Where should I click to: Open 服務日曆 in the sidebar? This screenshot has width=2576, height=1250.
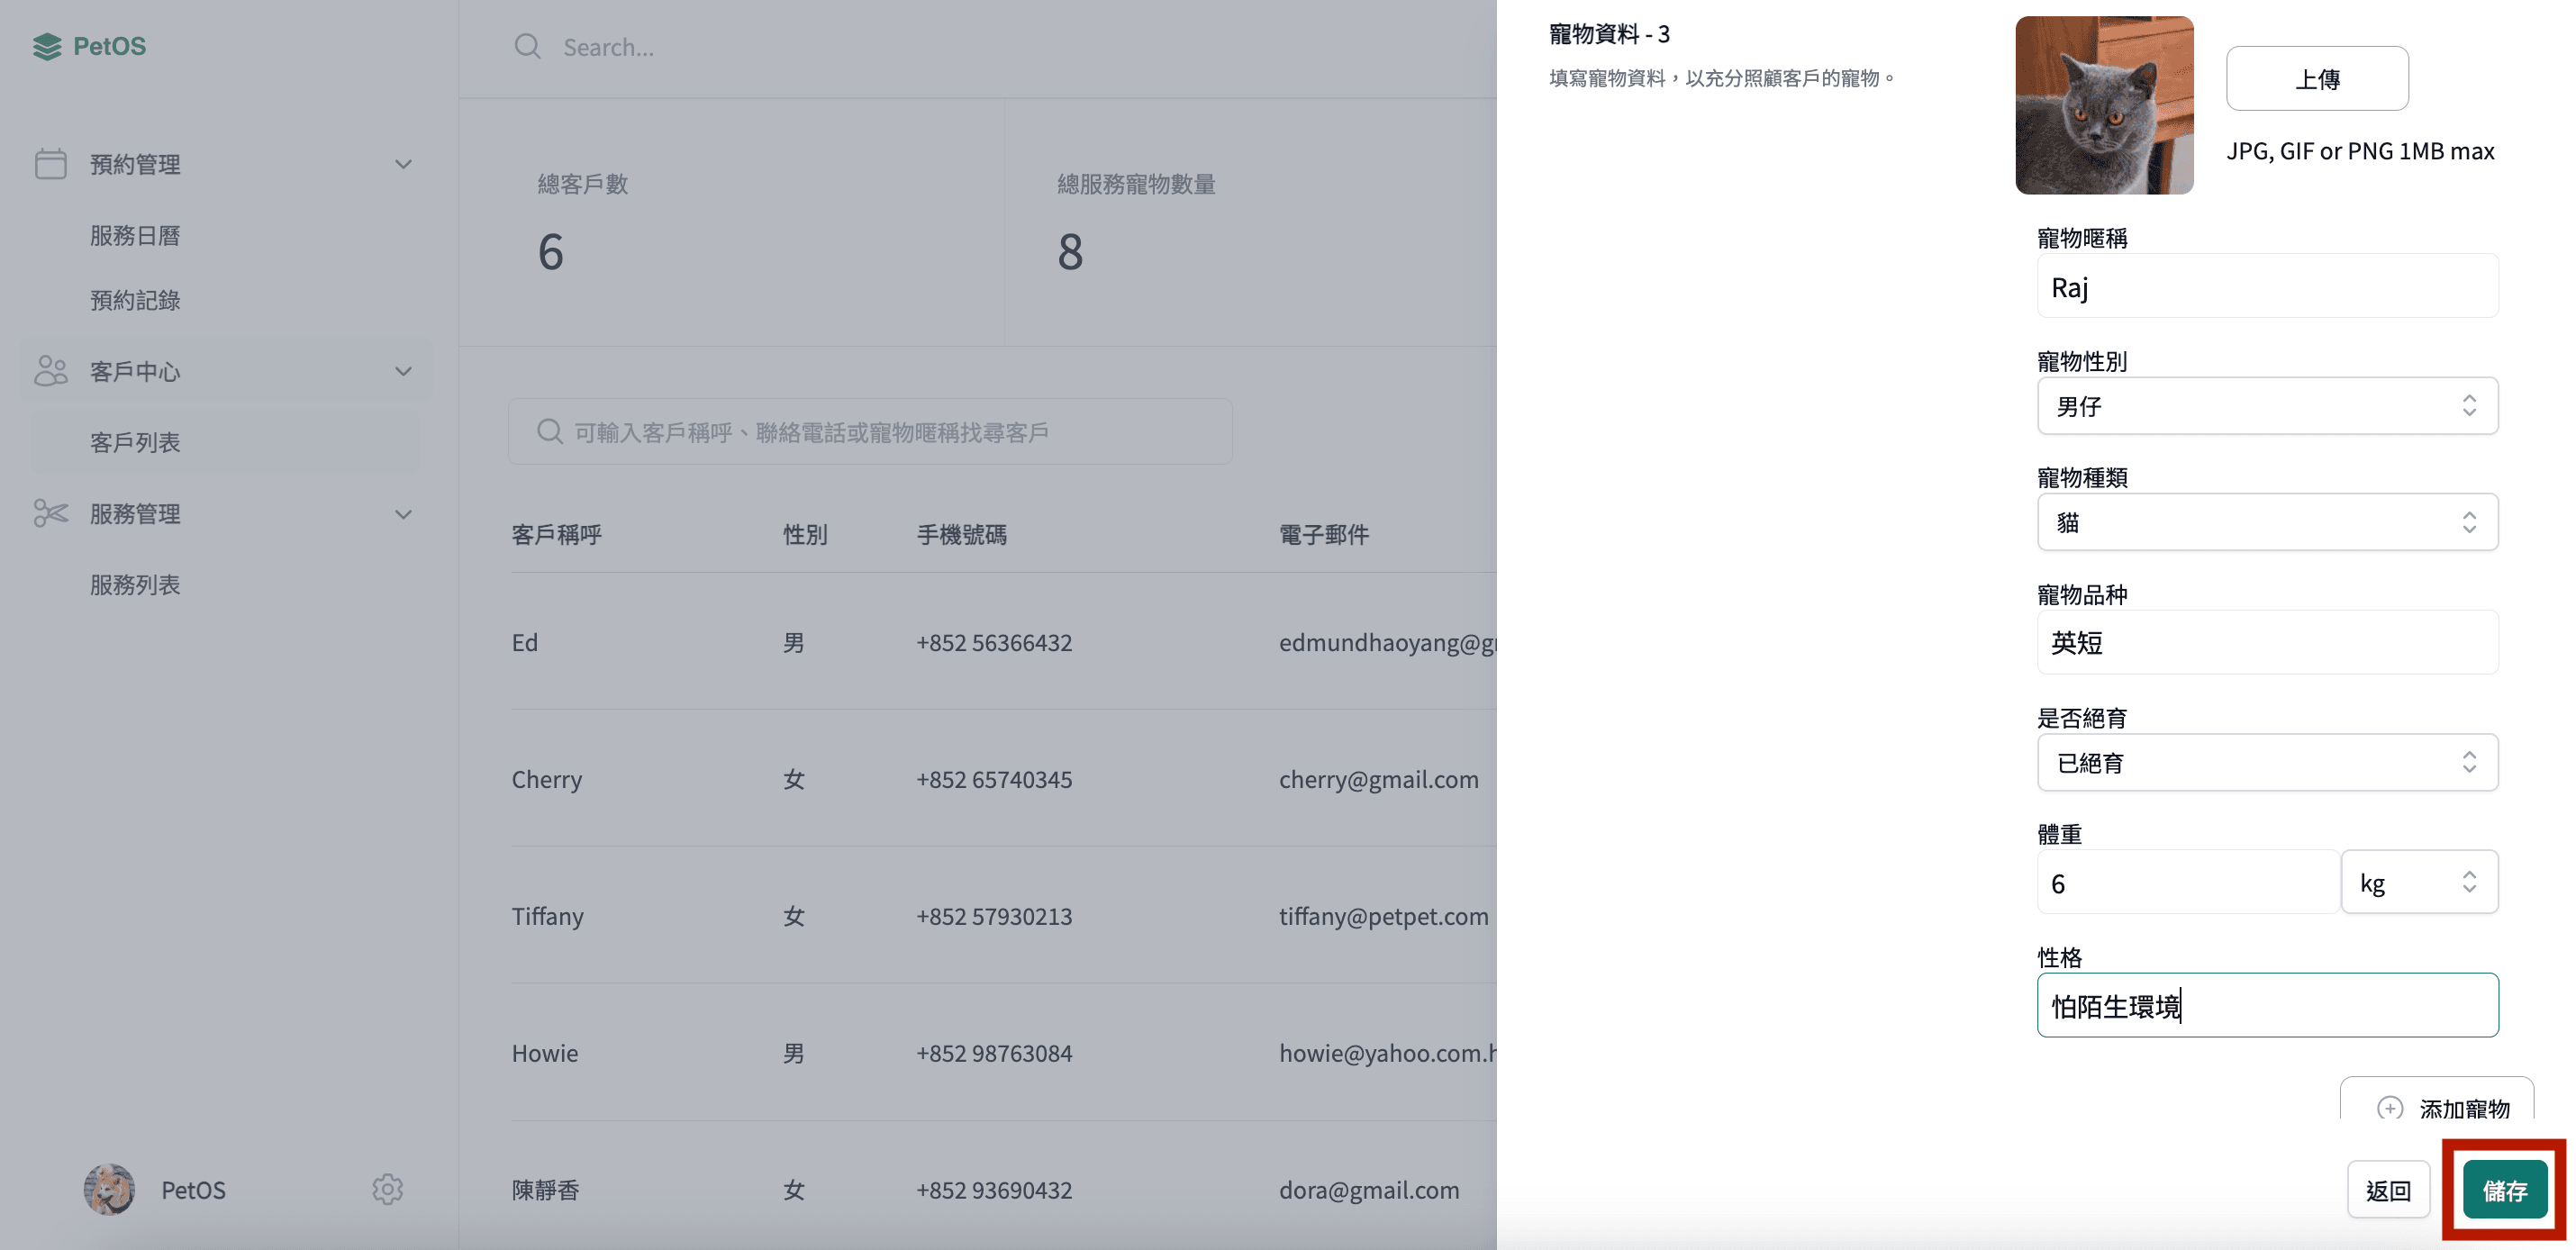[135, 236]
